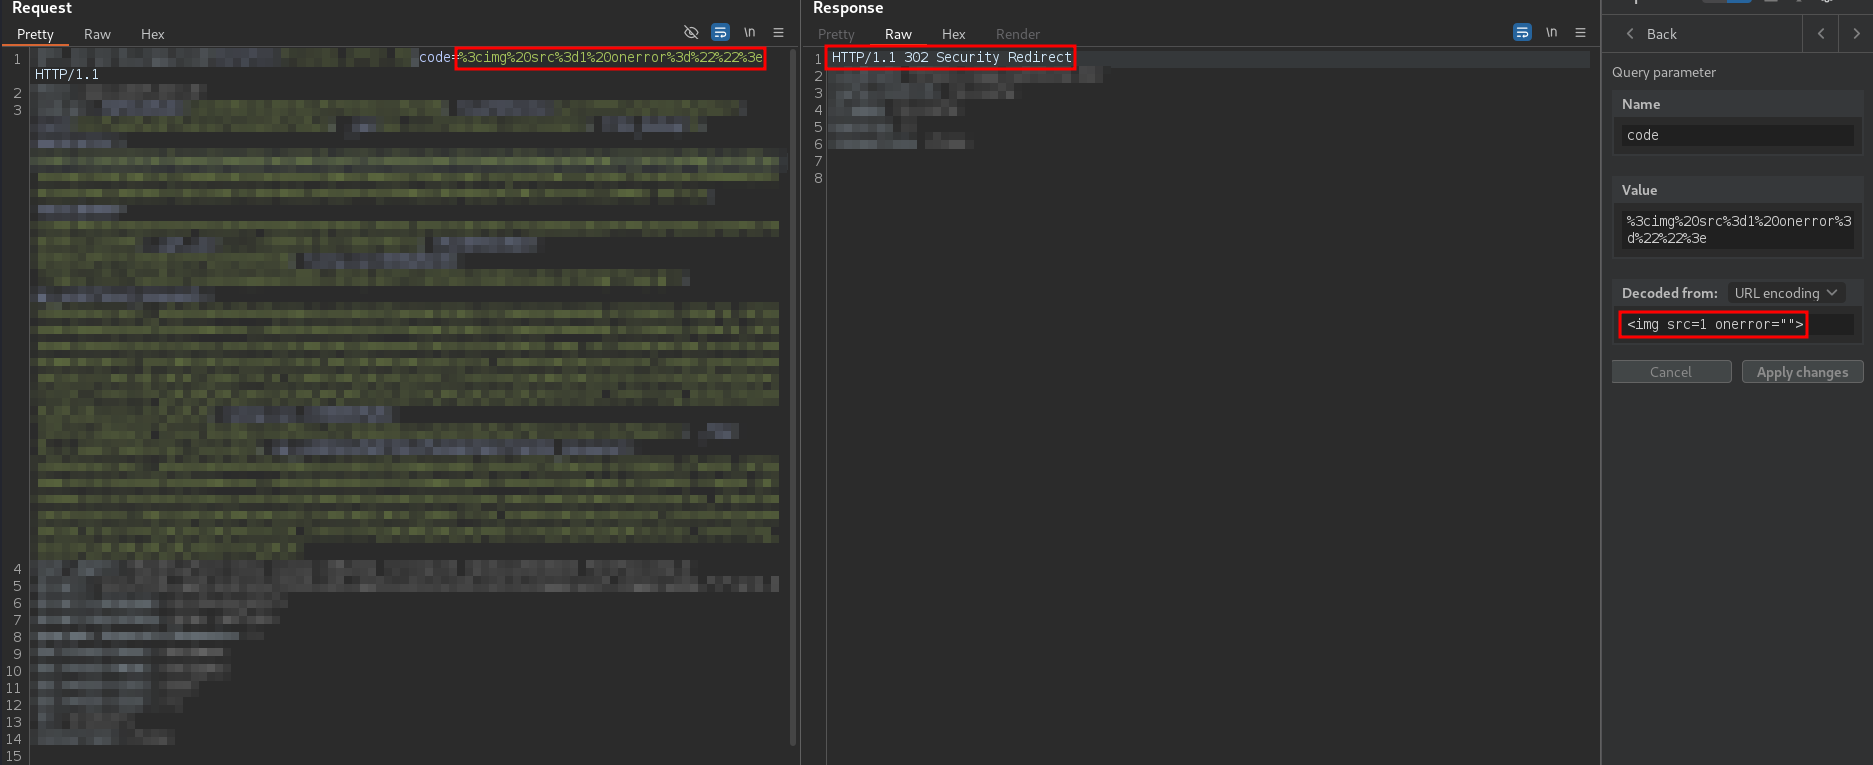Open the Response Render tab

[1017, 34]
